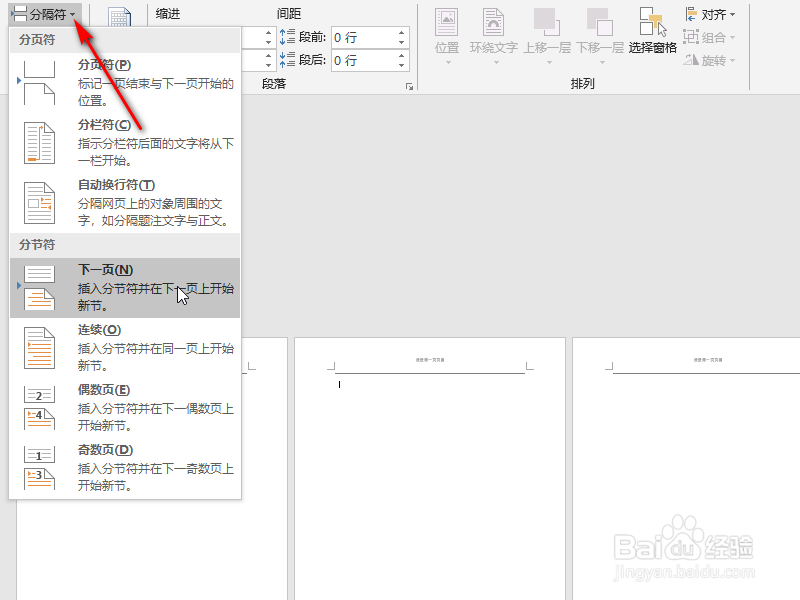Click the 分节符 section heading
The height and width of the screenshot is (600, 800).
pyautogui.click(x=37, y=245)
